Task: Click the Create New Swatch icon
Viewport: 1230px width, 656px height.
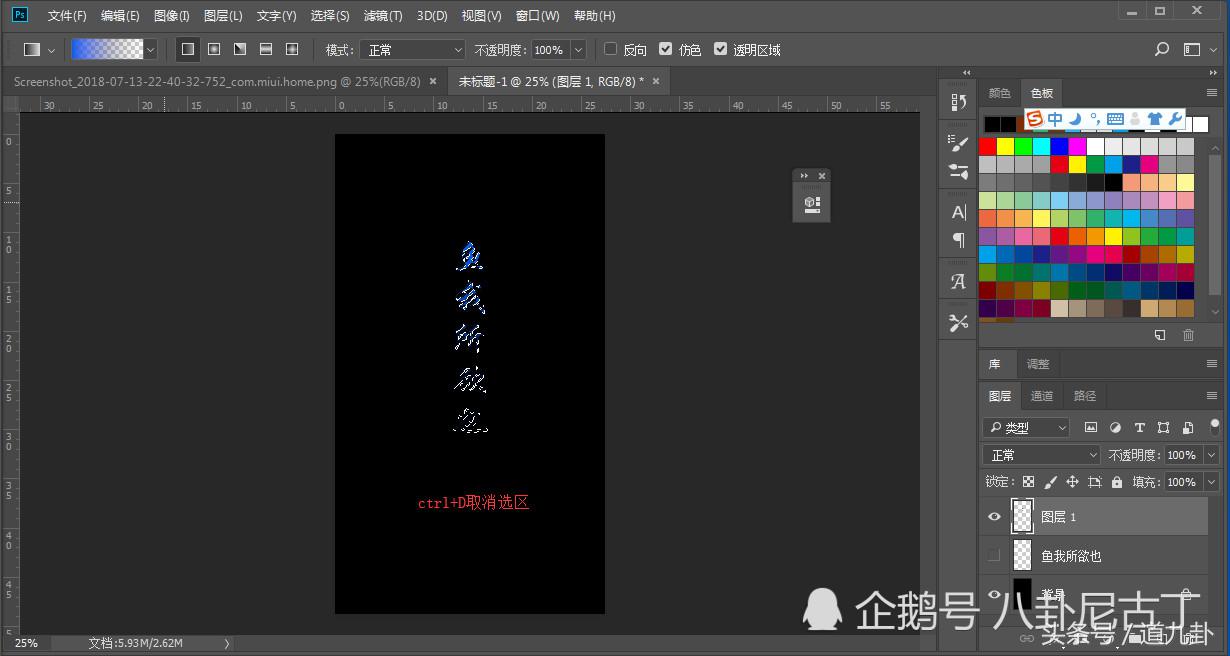Action: pos(1160,335)
